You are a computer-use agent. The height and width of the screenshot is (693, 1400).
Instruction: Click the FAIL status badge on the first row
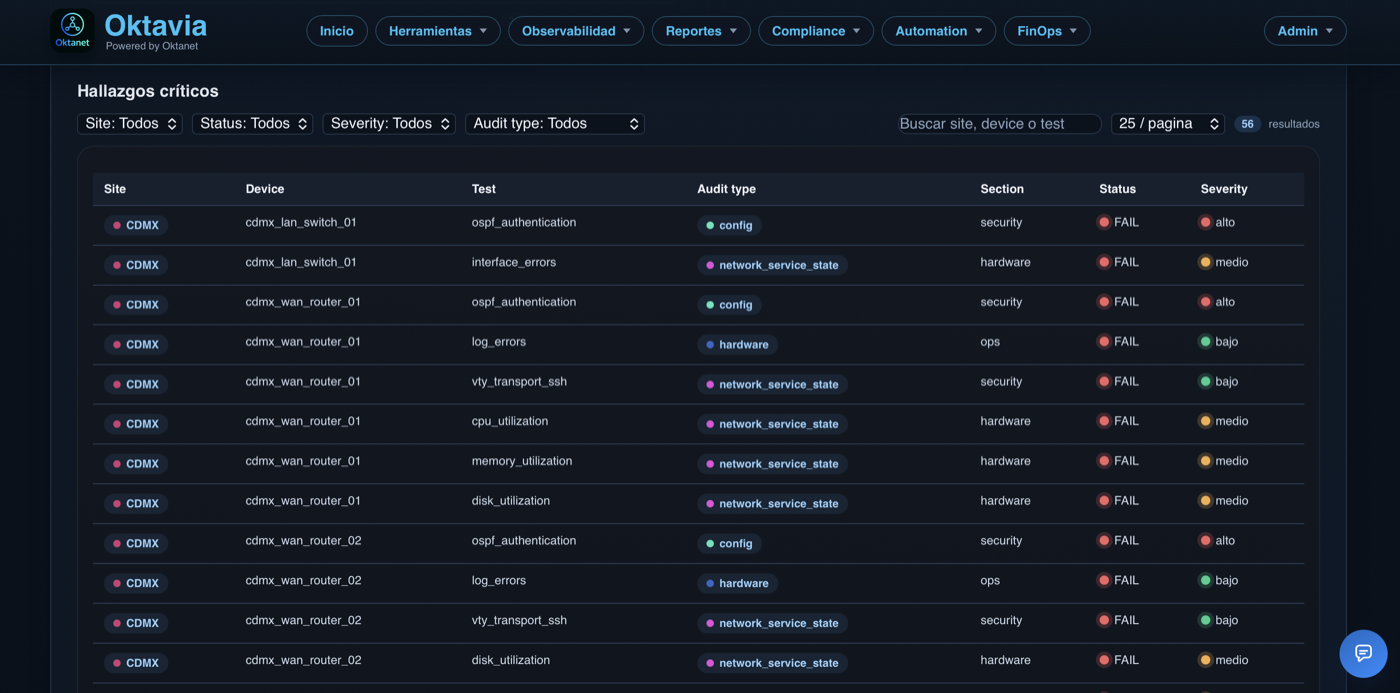point(1117,222)
